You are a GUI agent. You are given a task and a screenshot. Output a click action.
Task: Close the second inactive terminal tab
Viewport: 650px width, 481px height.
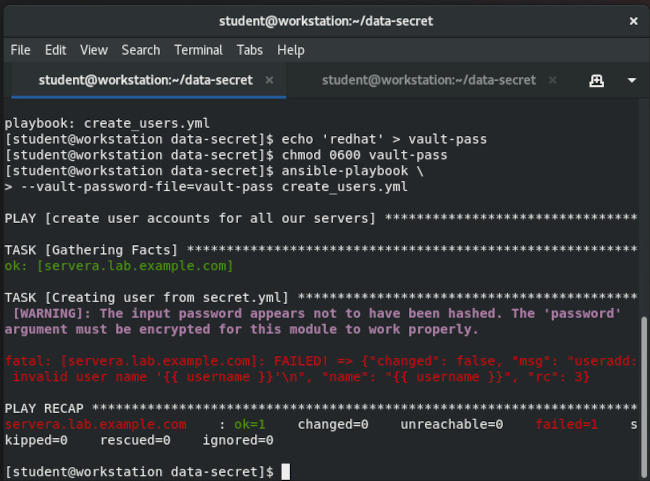[x=553, y=80]
